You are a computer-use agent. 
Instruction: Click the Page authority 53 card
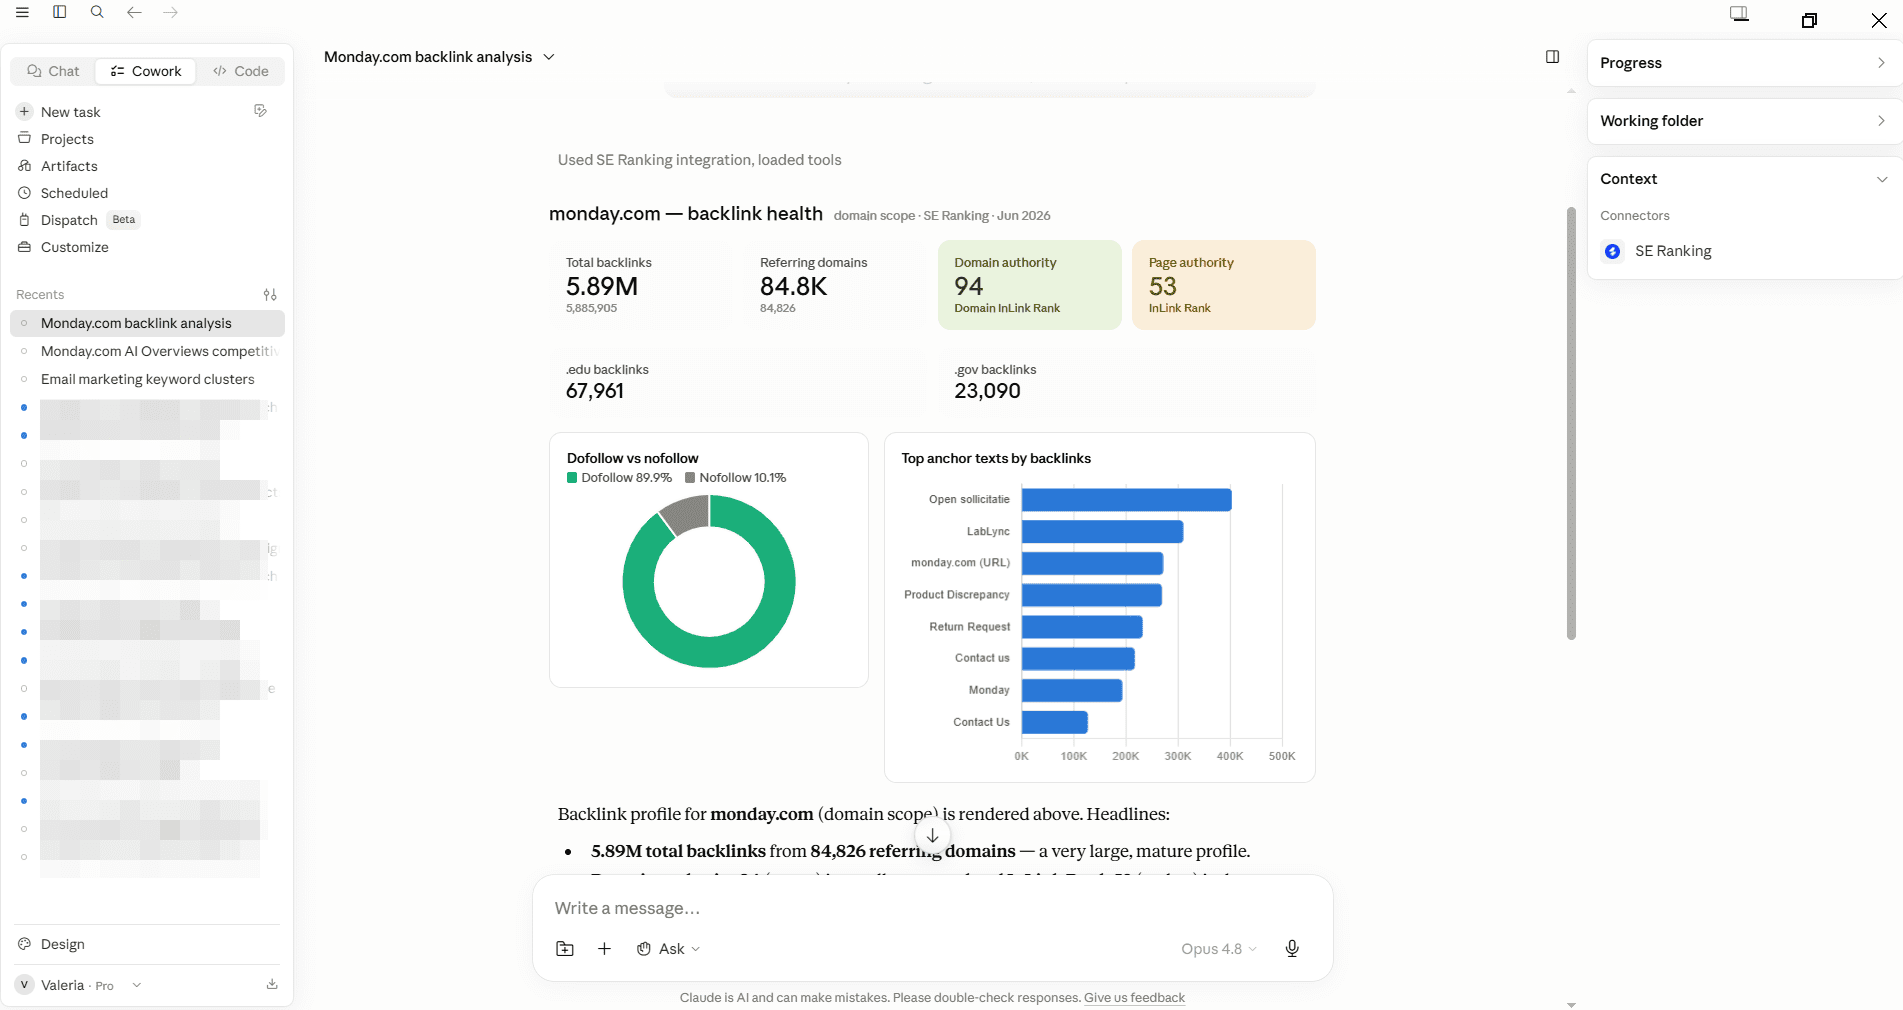pos(1223,285)
